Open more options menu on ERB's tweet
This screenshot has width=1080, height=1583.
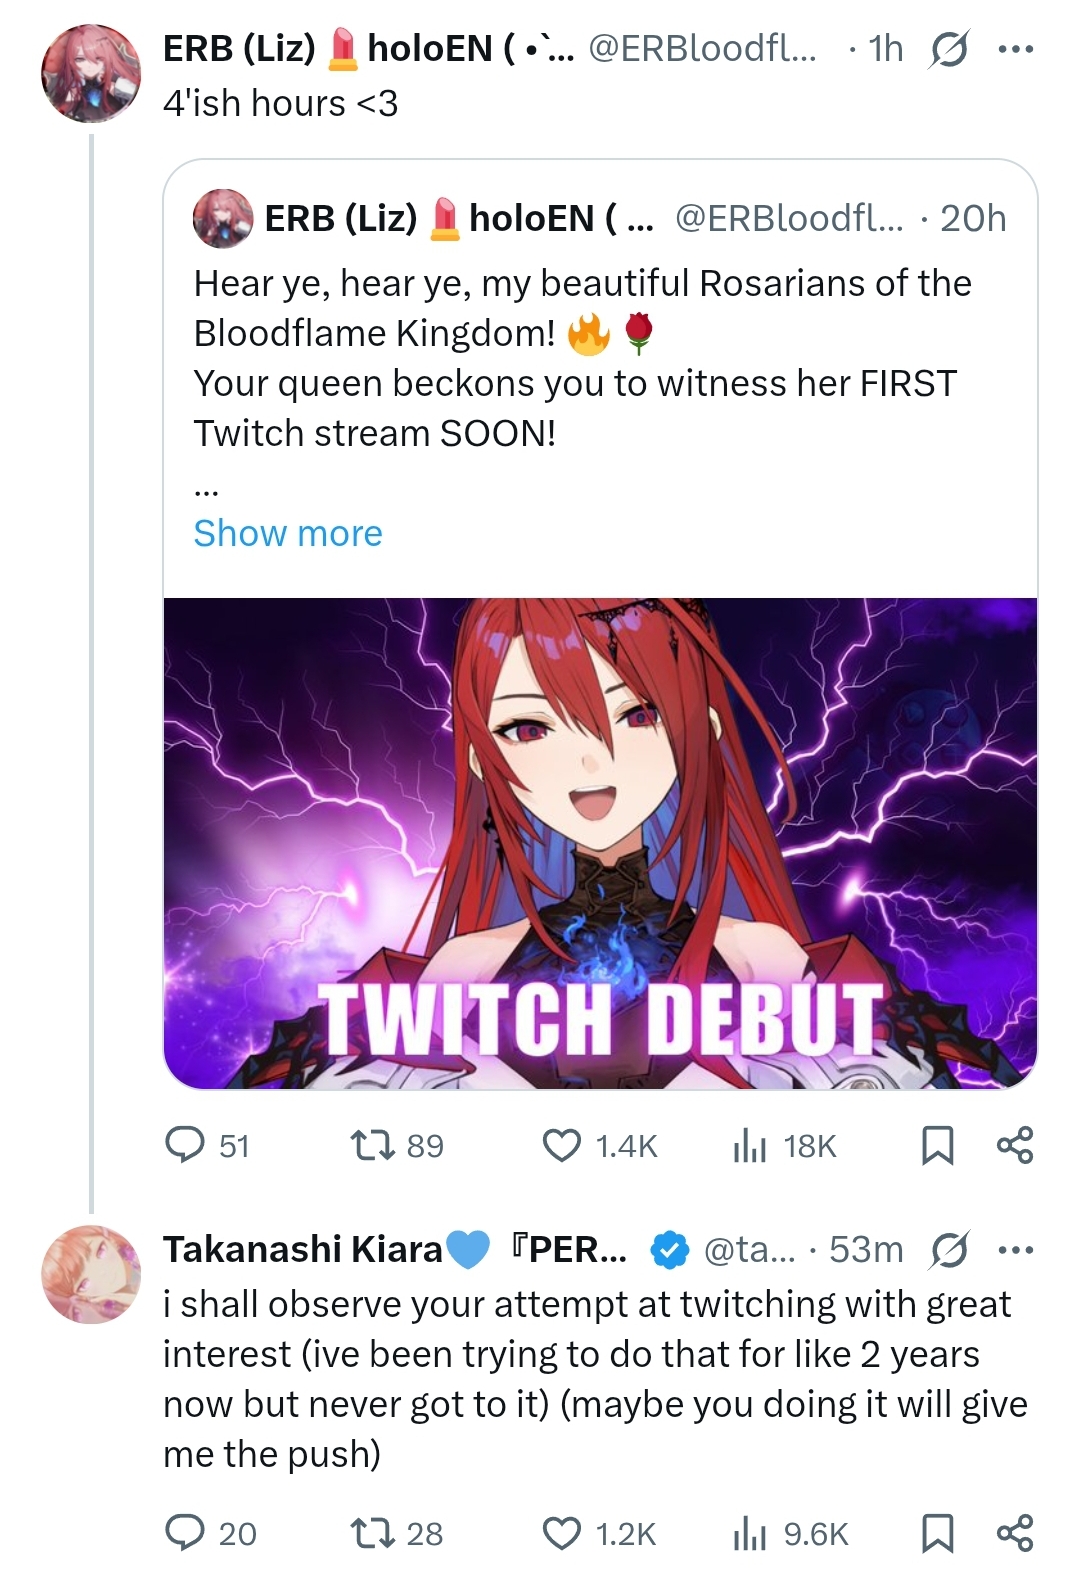pos(1015,48)
